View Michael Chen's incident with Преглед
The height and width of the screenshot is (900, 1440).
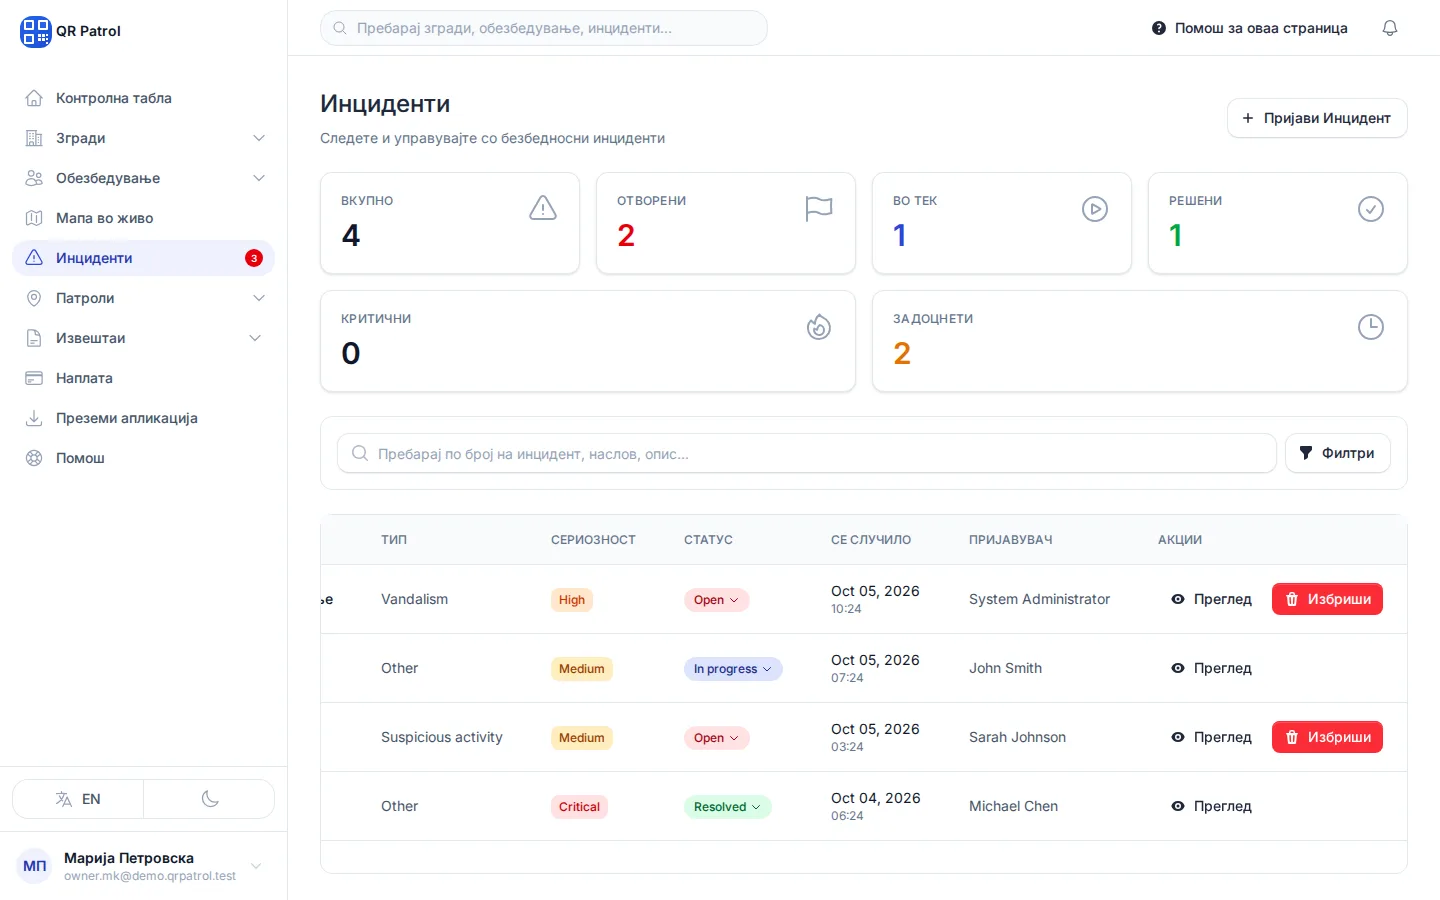1211,806
